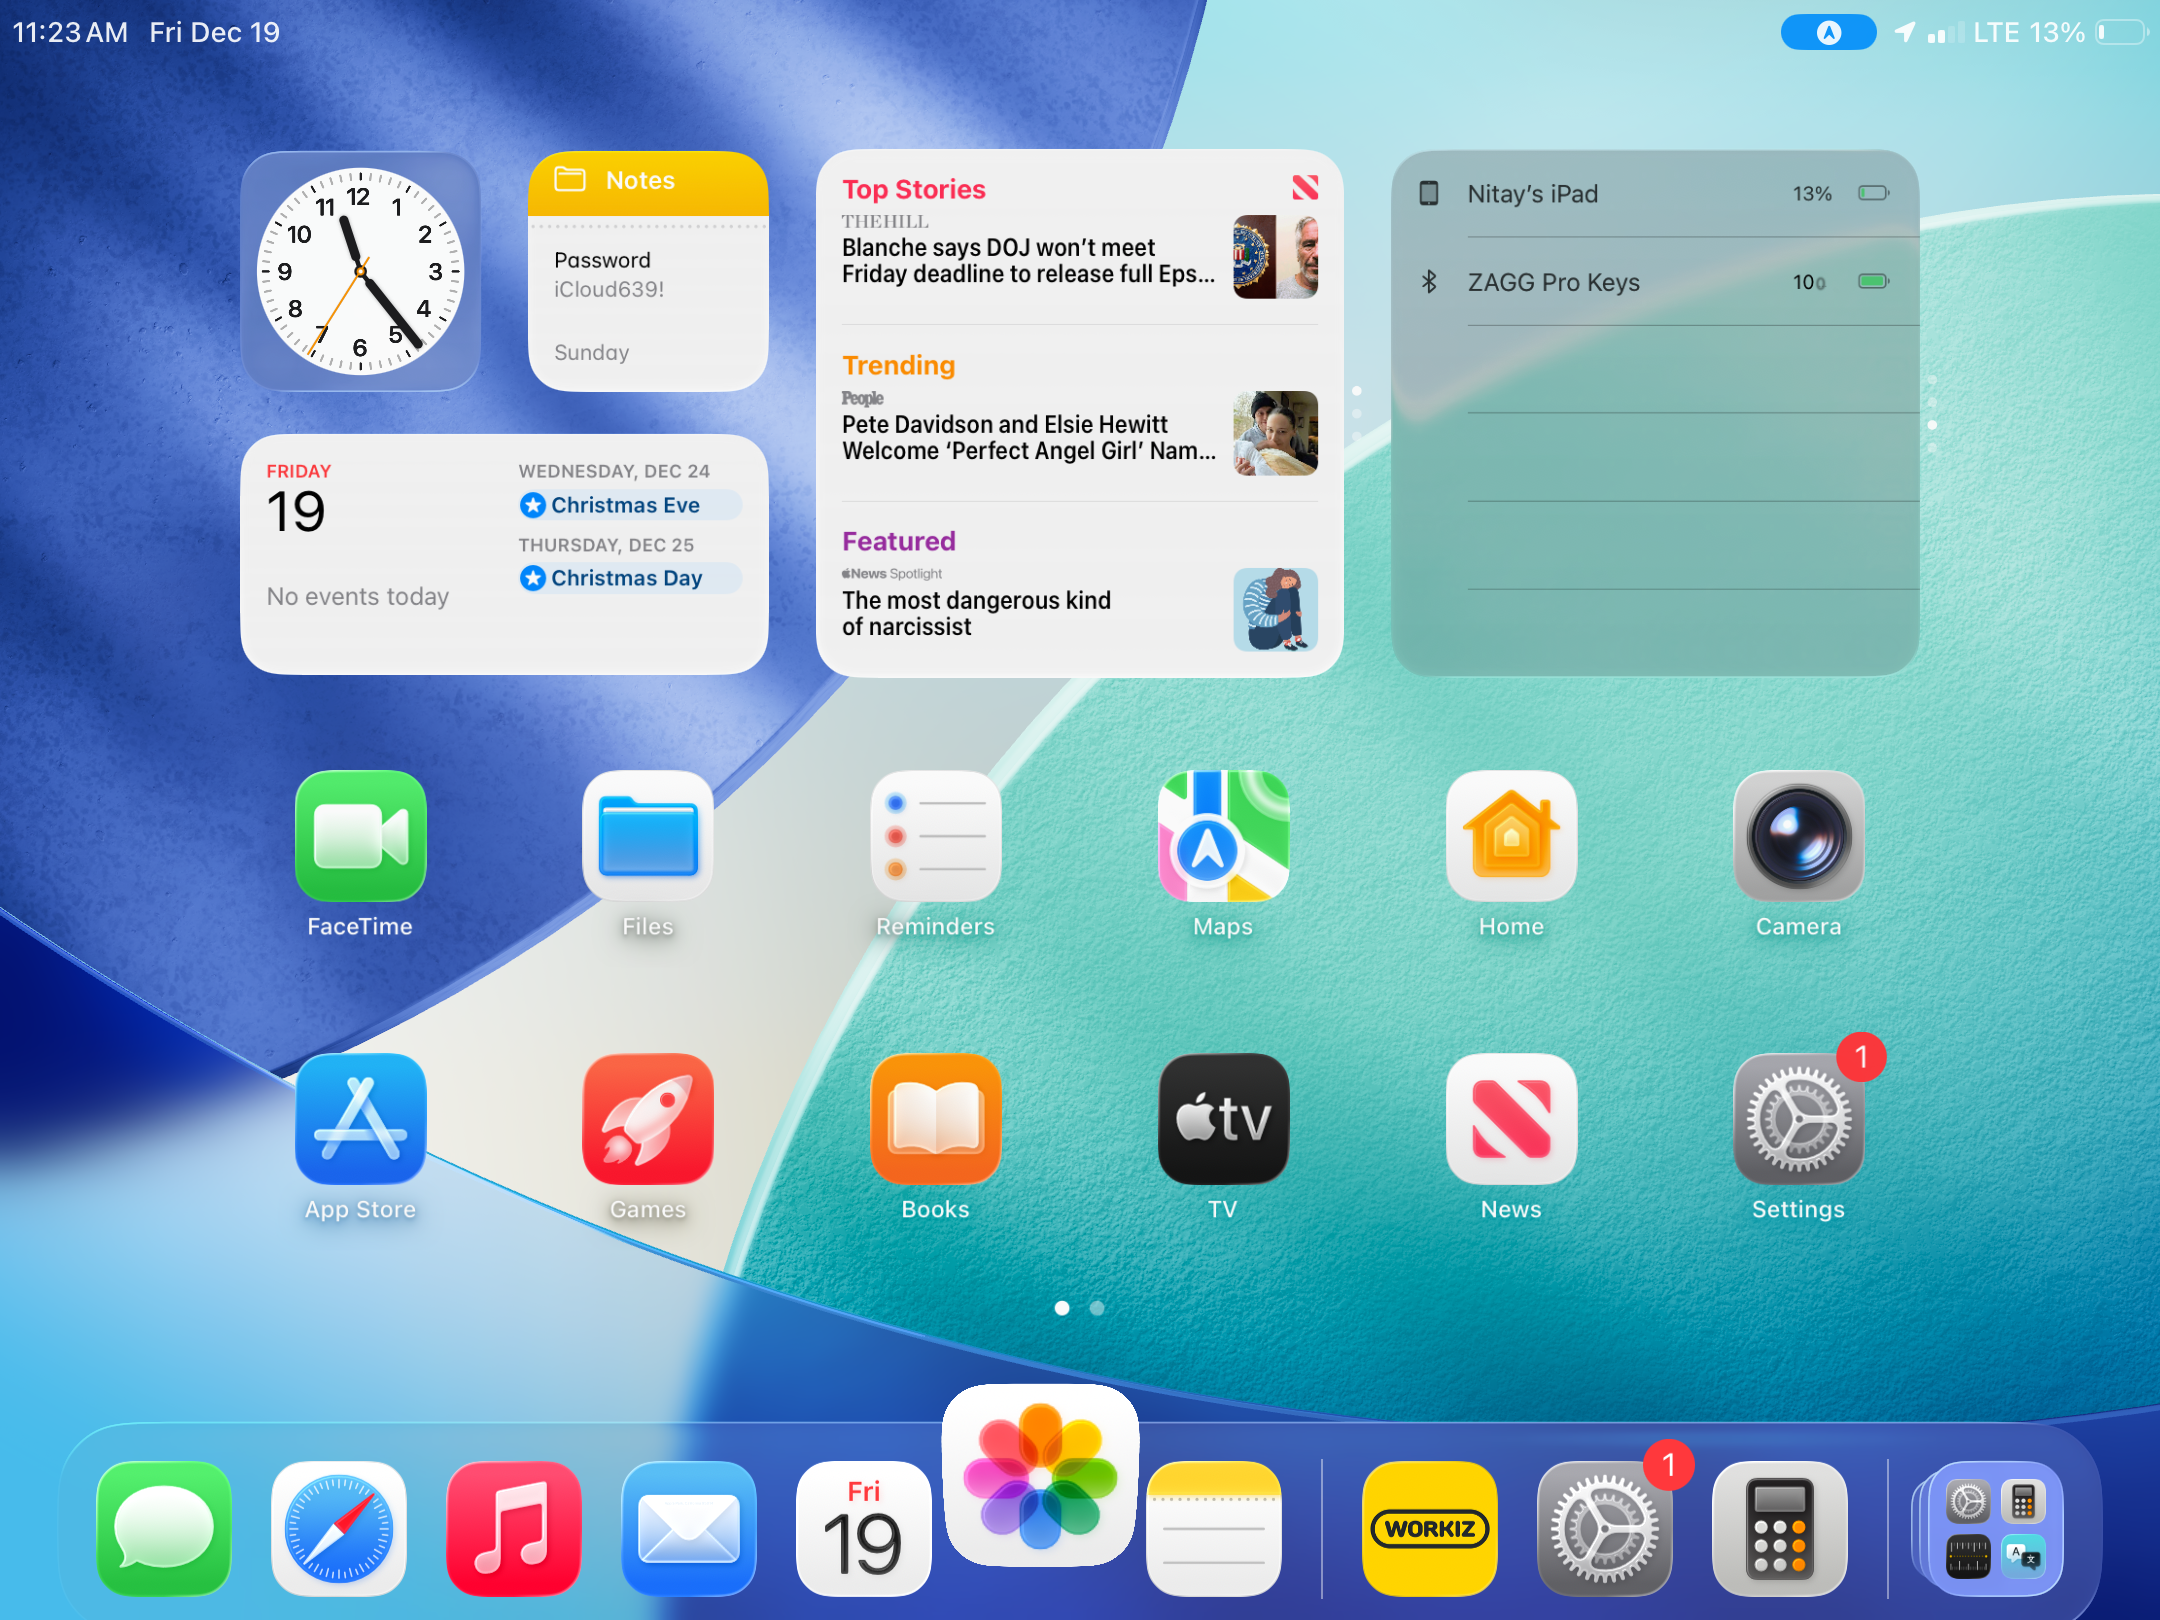The image size is (2160, 1620).
Task: Open the FaceTime app
Action: click(360, 836)
